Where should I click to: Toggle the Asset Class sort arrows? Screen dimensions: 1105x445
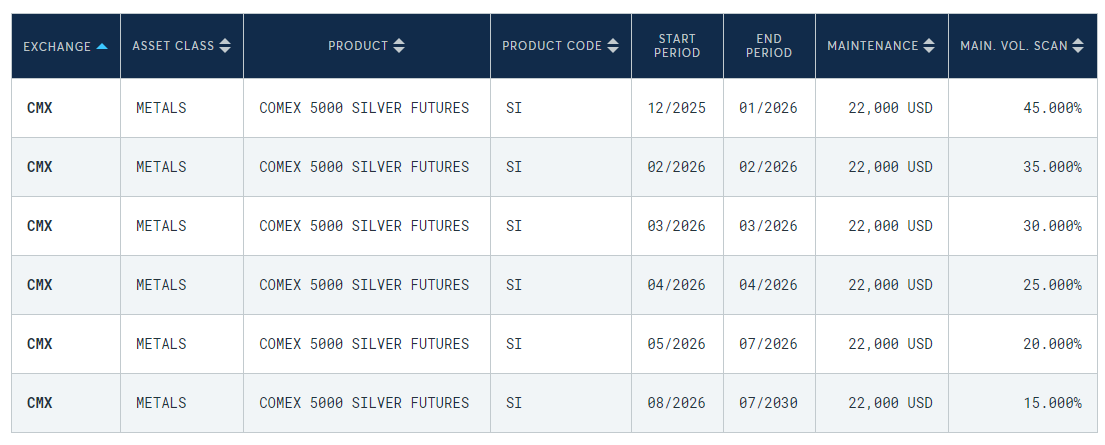pyautogui.click(x=225, y=46)
